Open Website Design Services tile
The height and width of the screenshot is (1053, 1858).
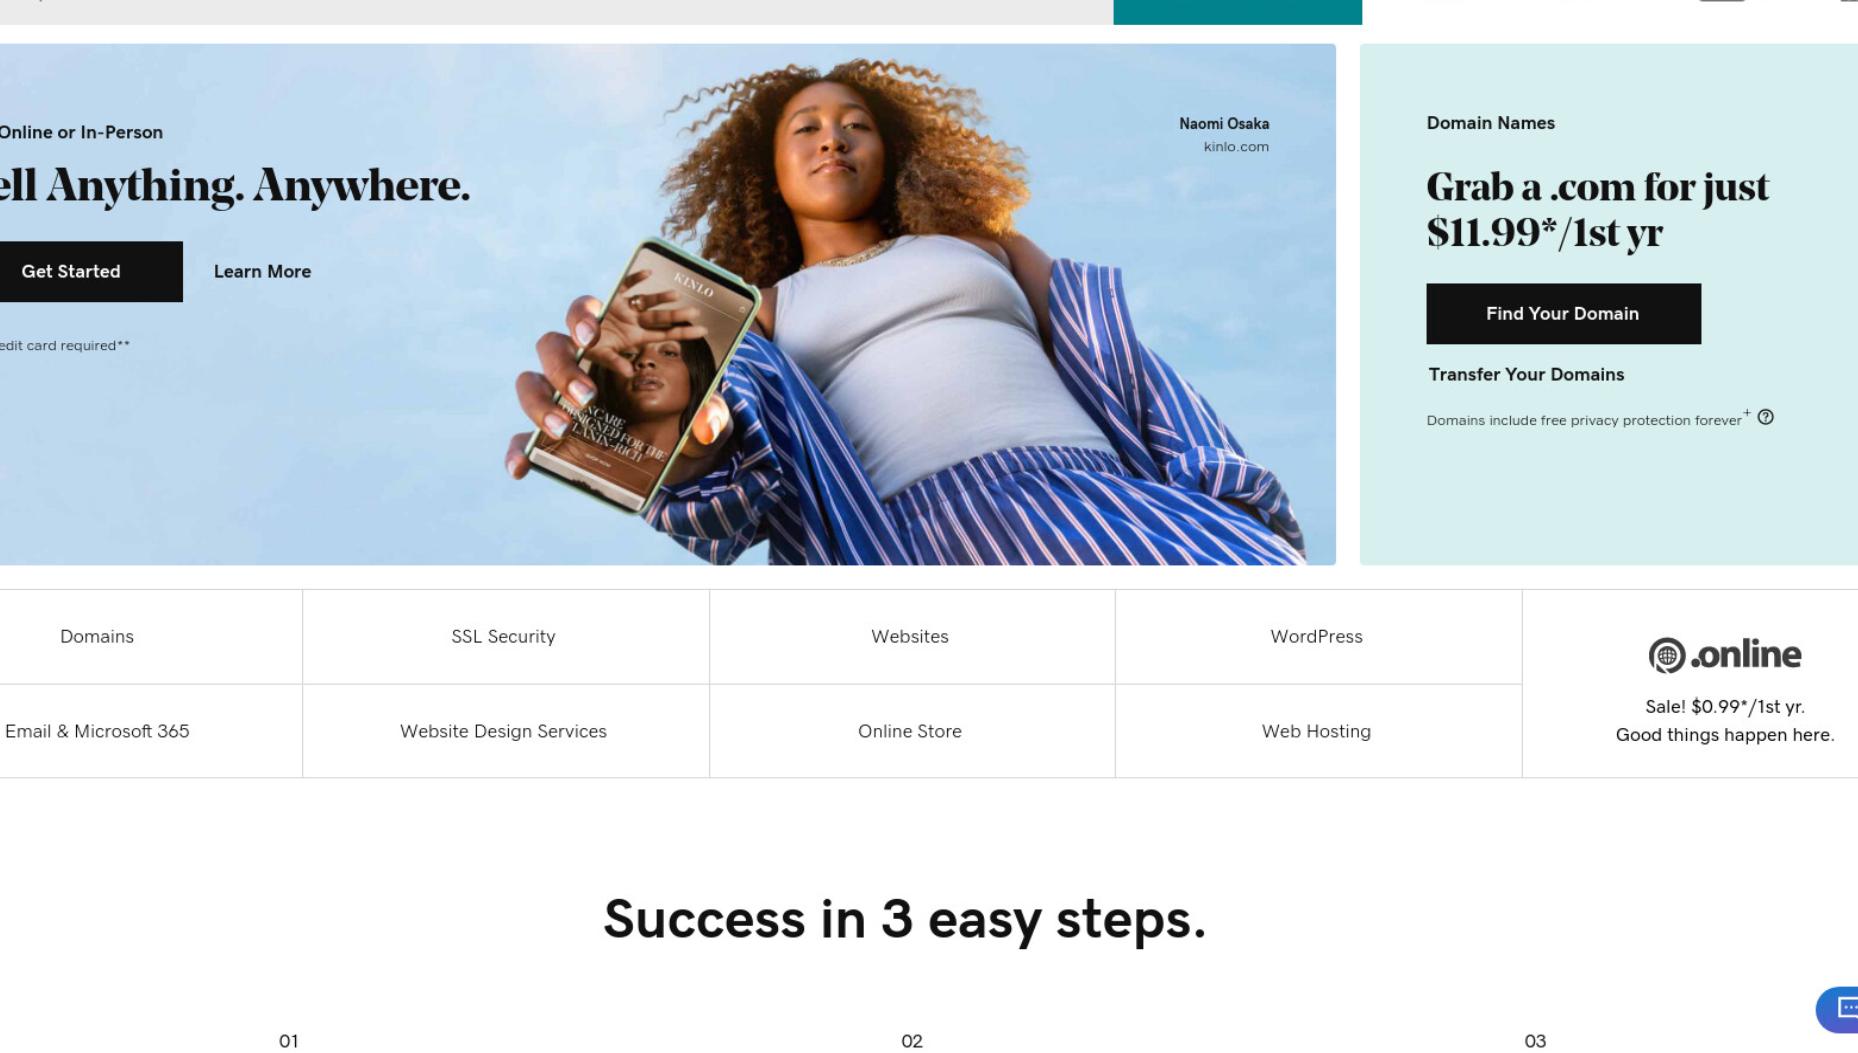[x=505, y=731]
